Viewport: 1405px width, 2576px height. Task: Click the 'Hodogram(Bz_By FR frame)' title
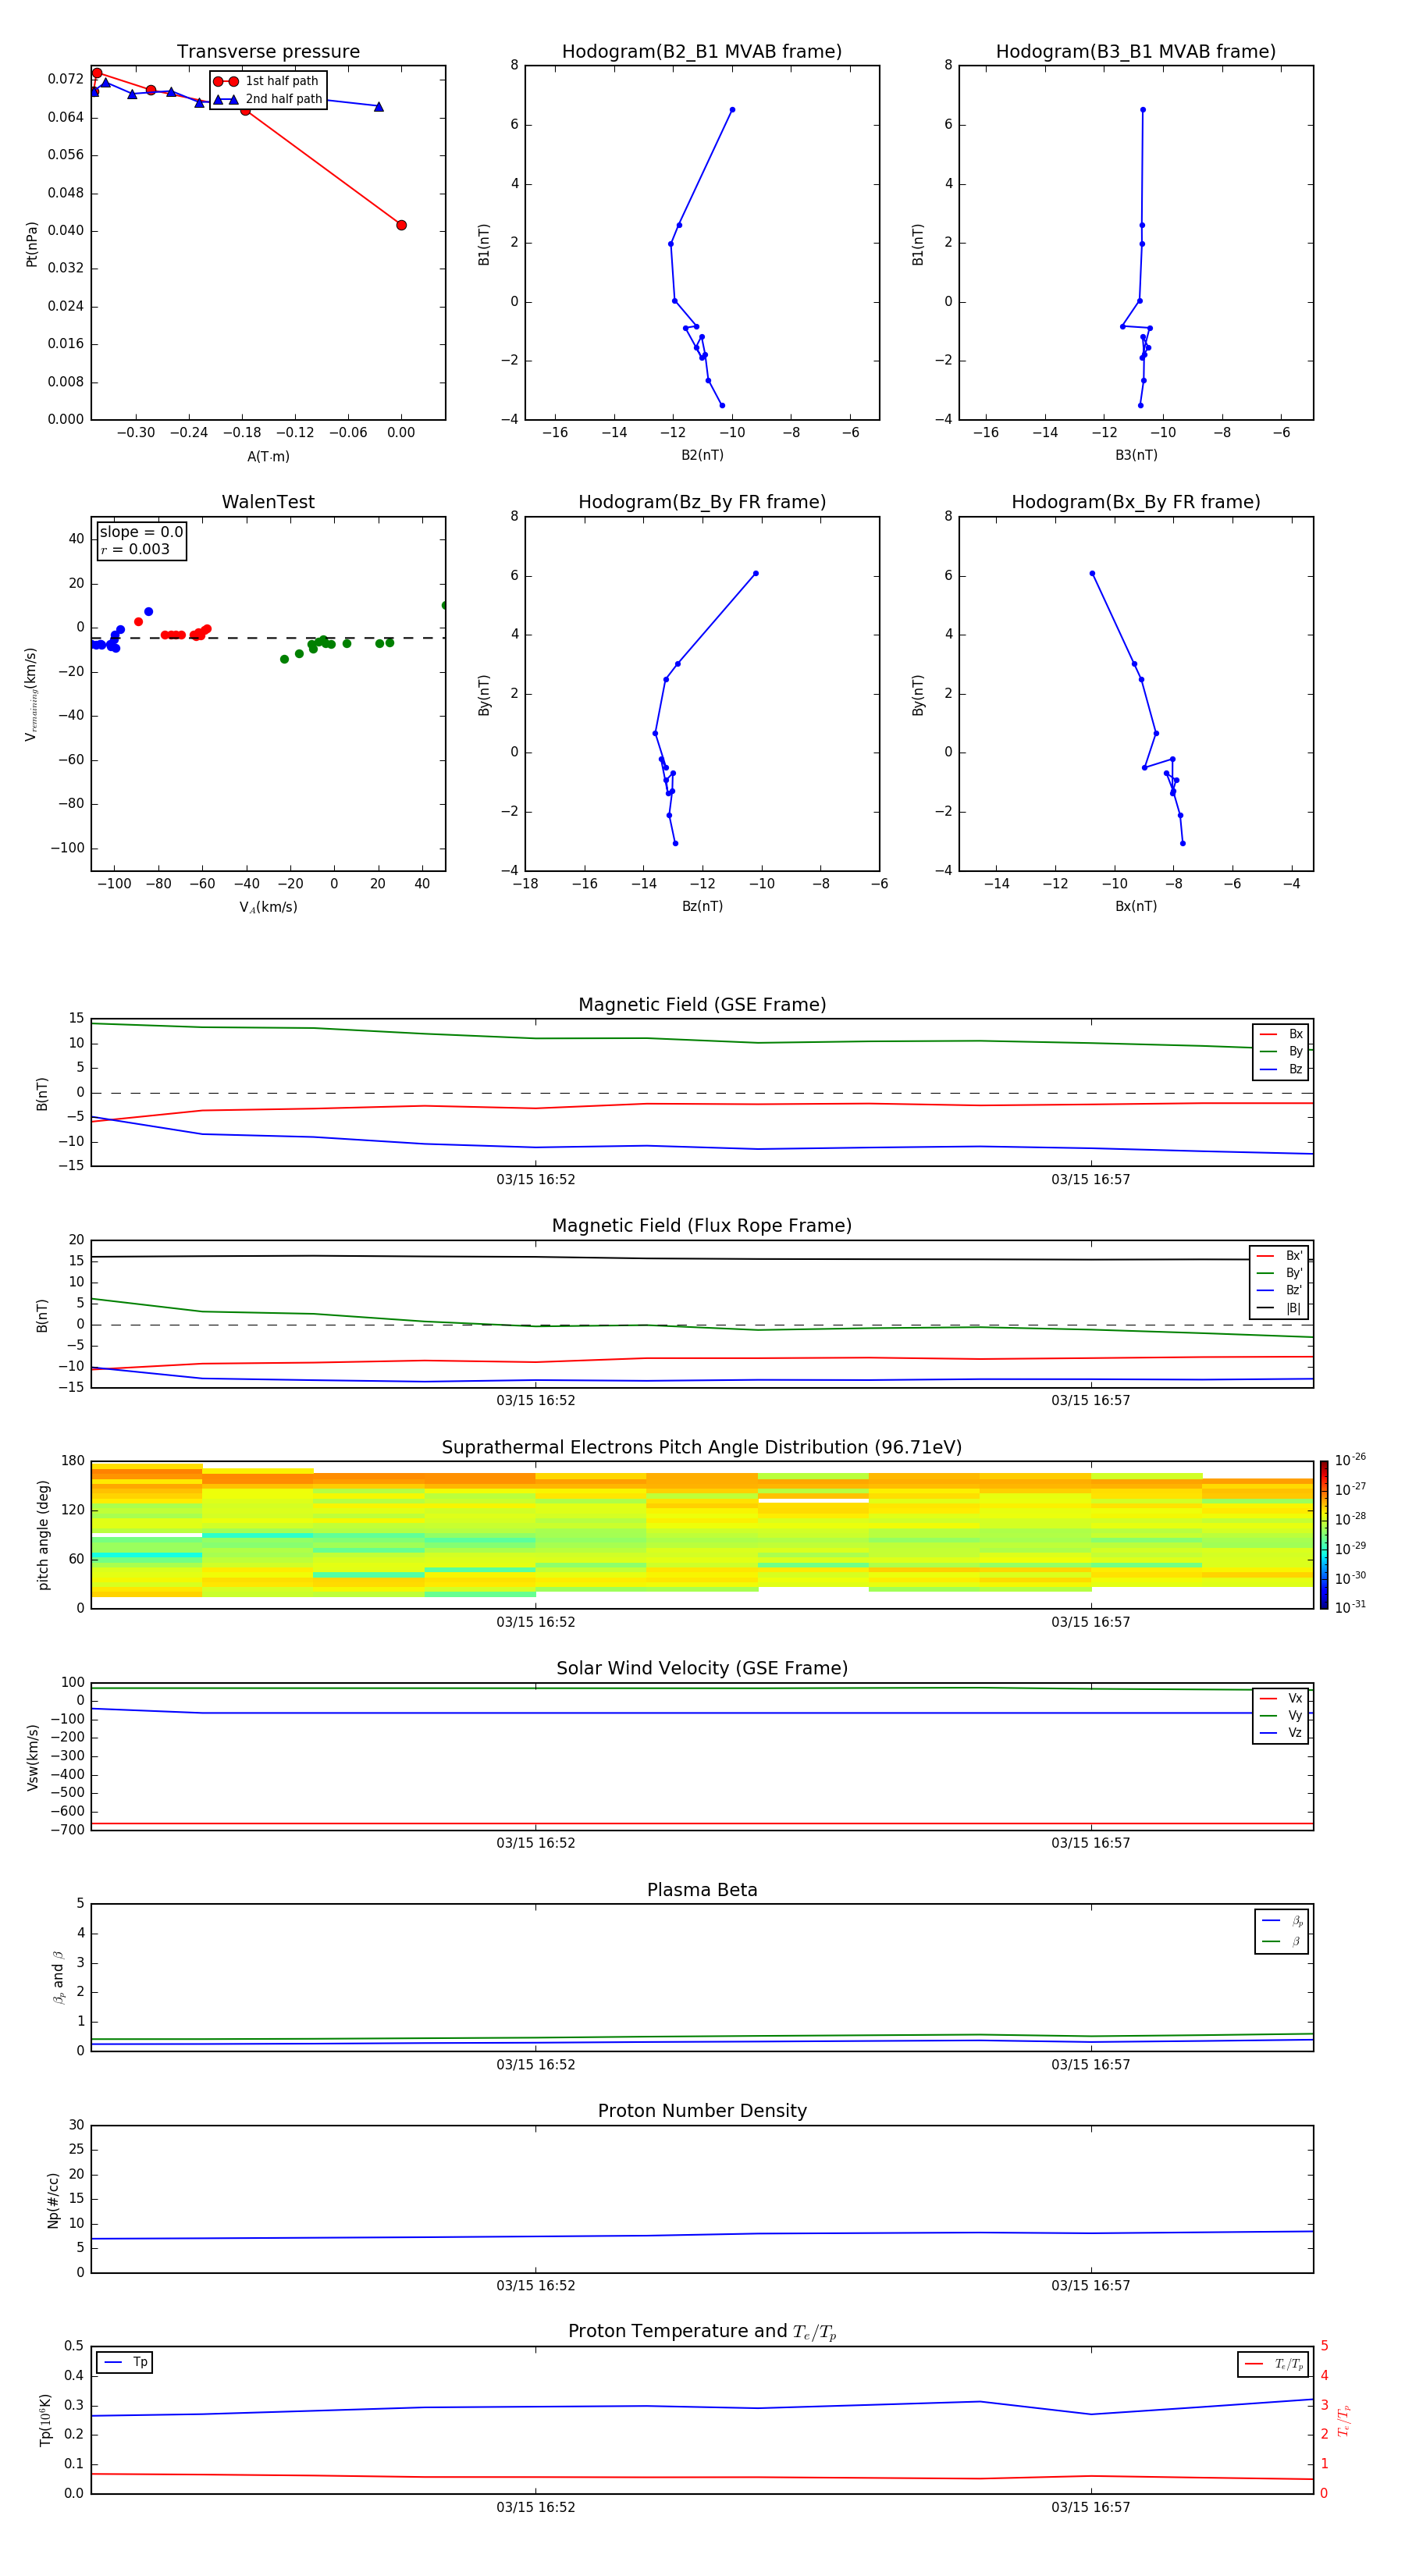[702, 502]
